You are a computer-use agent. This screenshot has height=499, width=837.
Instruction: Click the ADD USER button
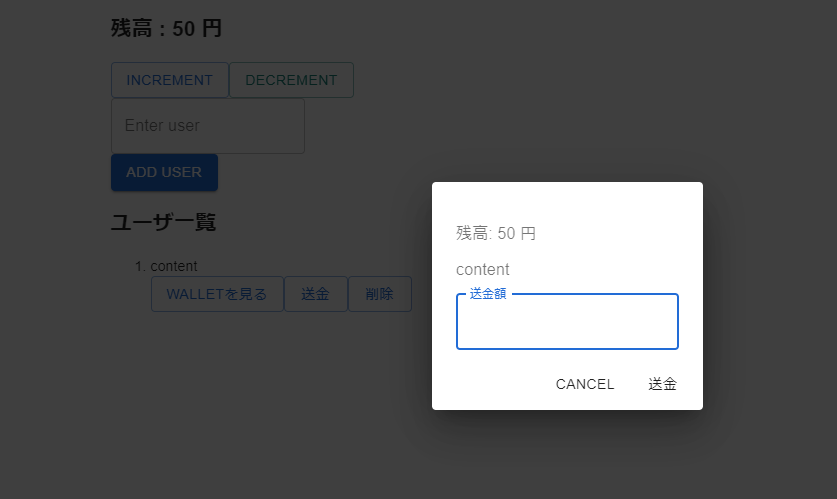164,172
